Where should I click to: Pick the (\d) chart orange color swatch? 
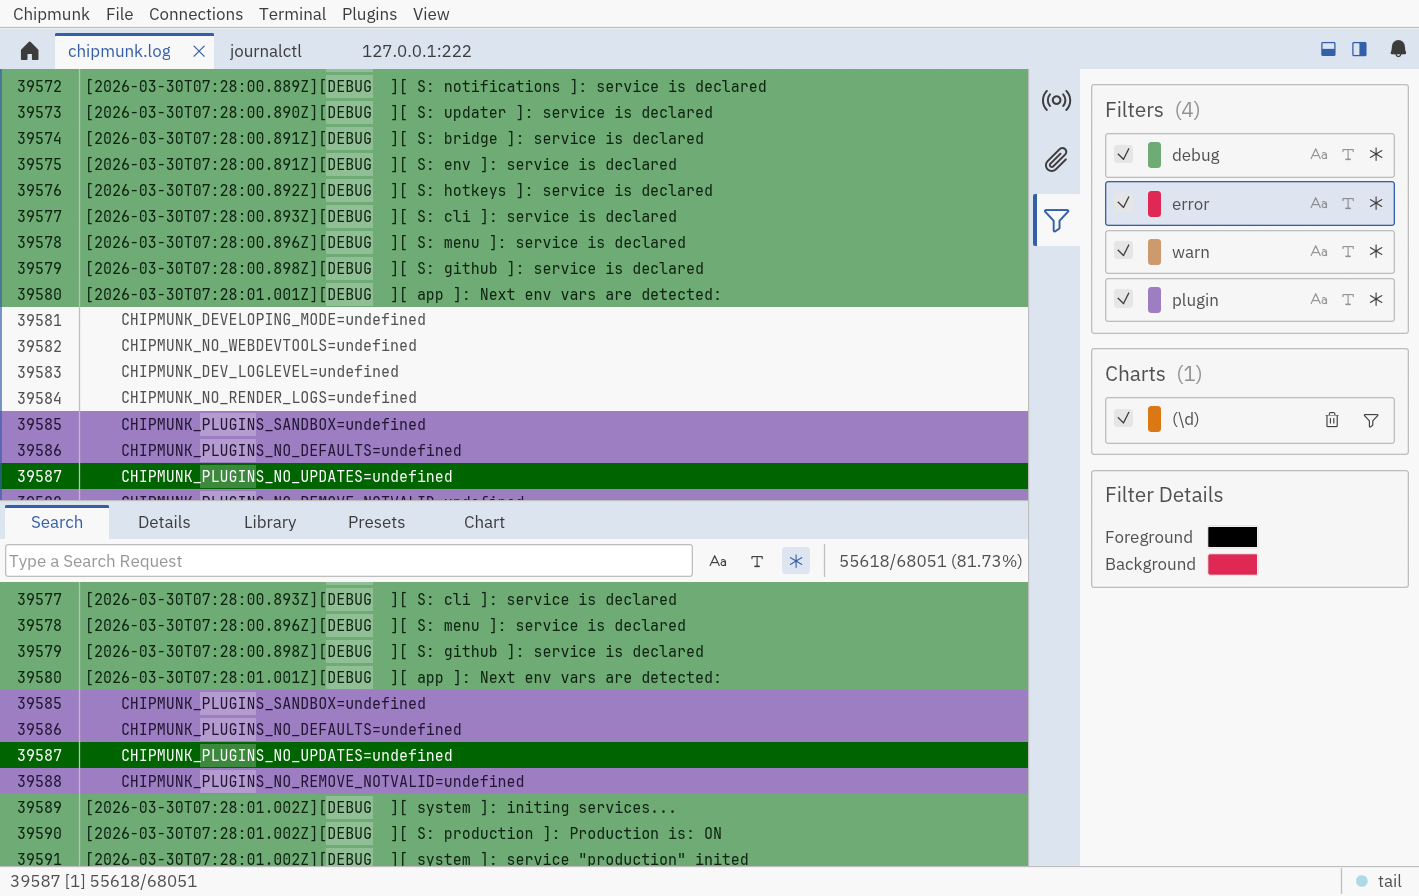point(1154,419)
